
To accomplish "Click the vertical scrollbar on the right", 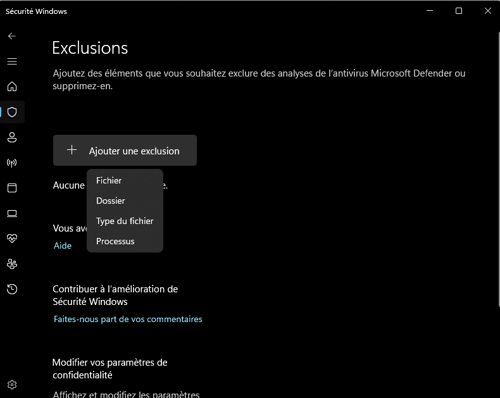I will [x=499, y=168].
